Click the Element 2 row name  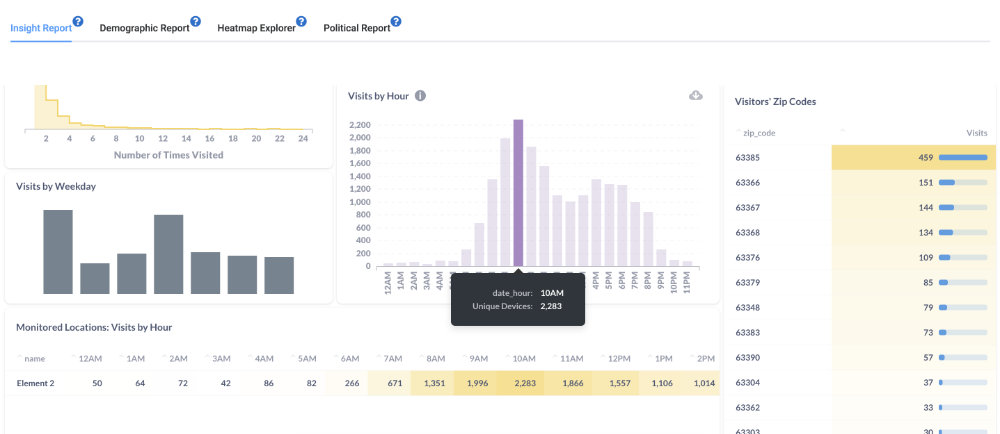(x=35, y=383)
